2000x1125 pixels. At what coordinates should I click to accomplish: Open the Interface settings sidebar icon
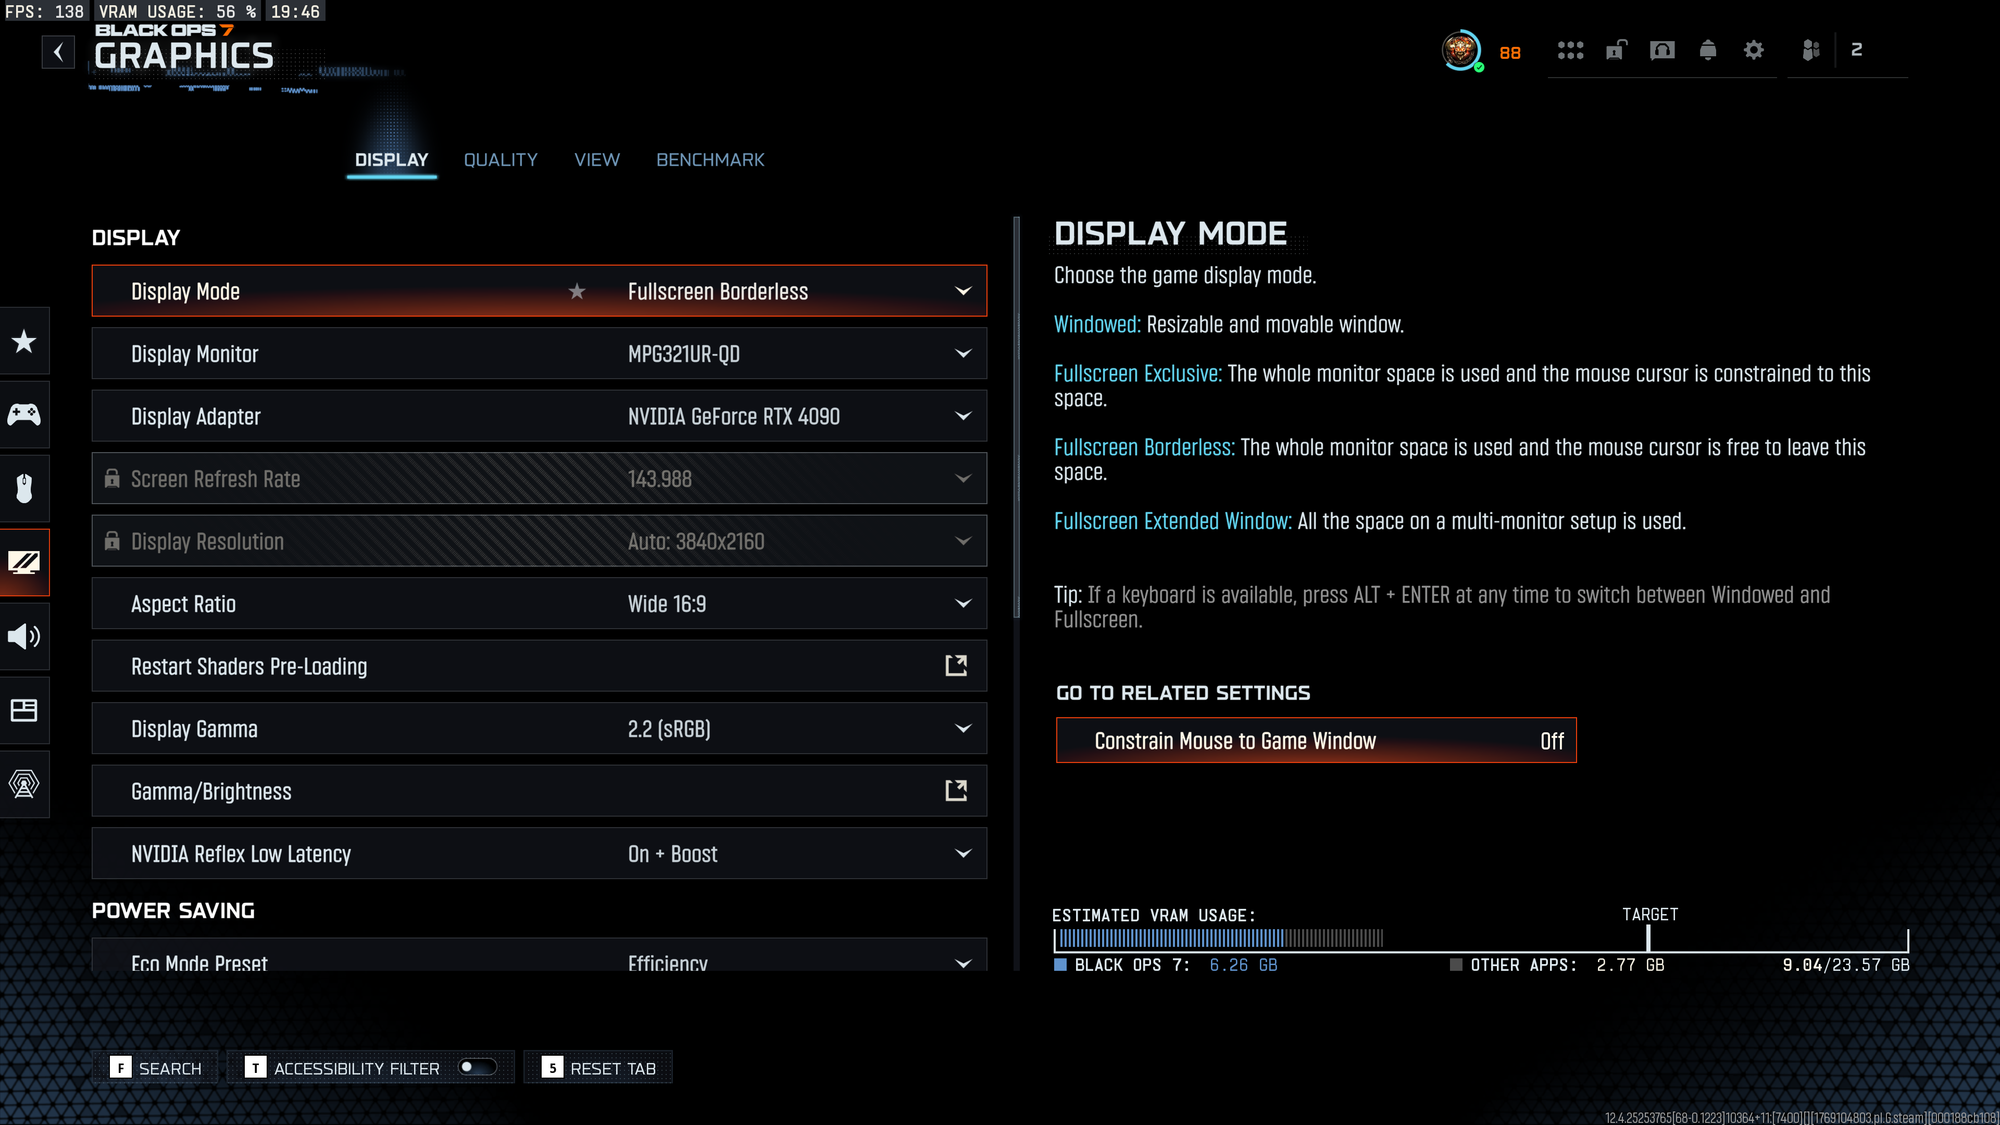tap(24, 710)
